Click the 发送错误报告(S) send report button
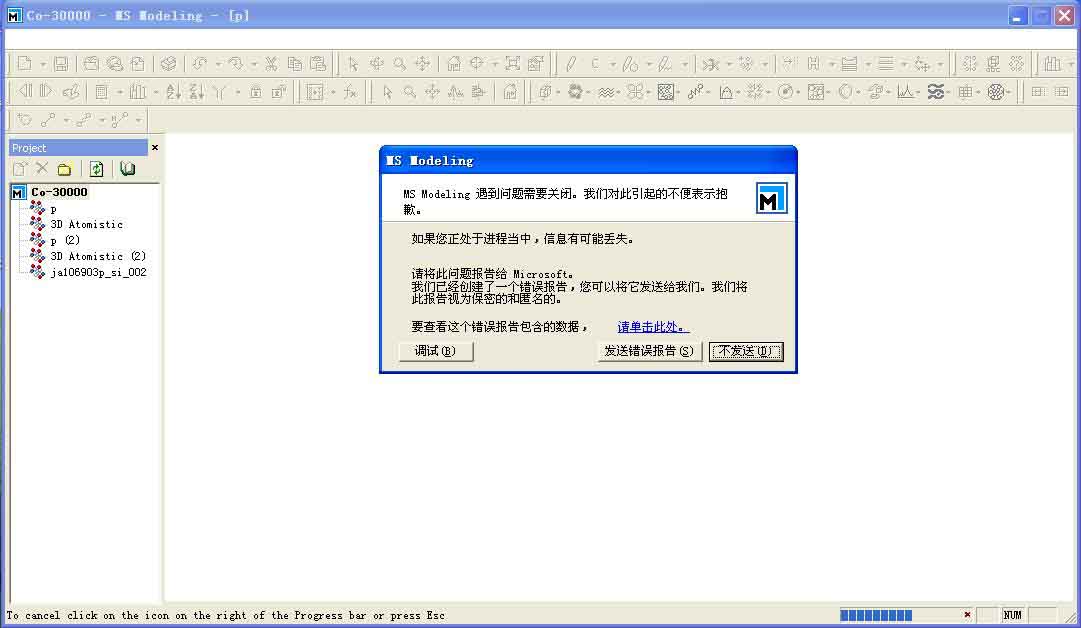 649,351
